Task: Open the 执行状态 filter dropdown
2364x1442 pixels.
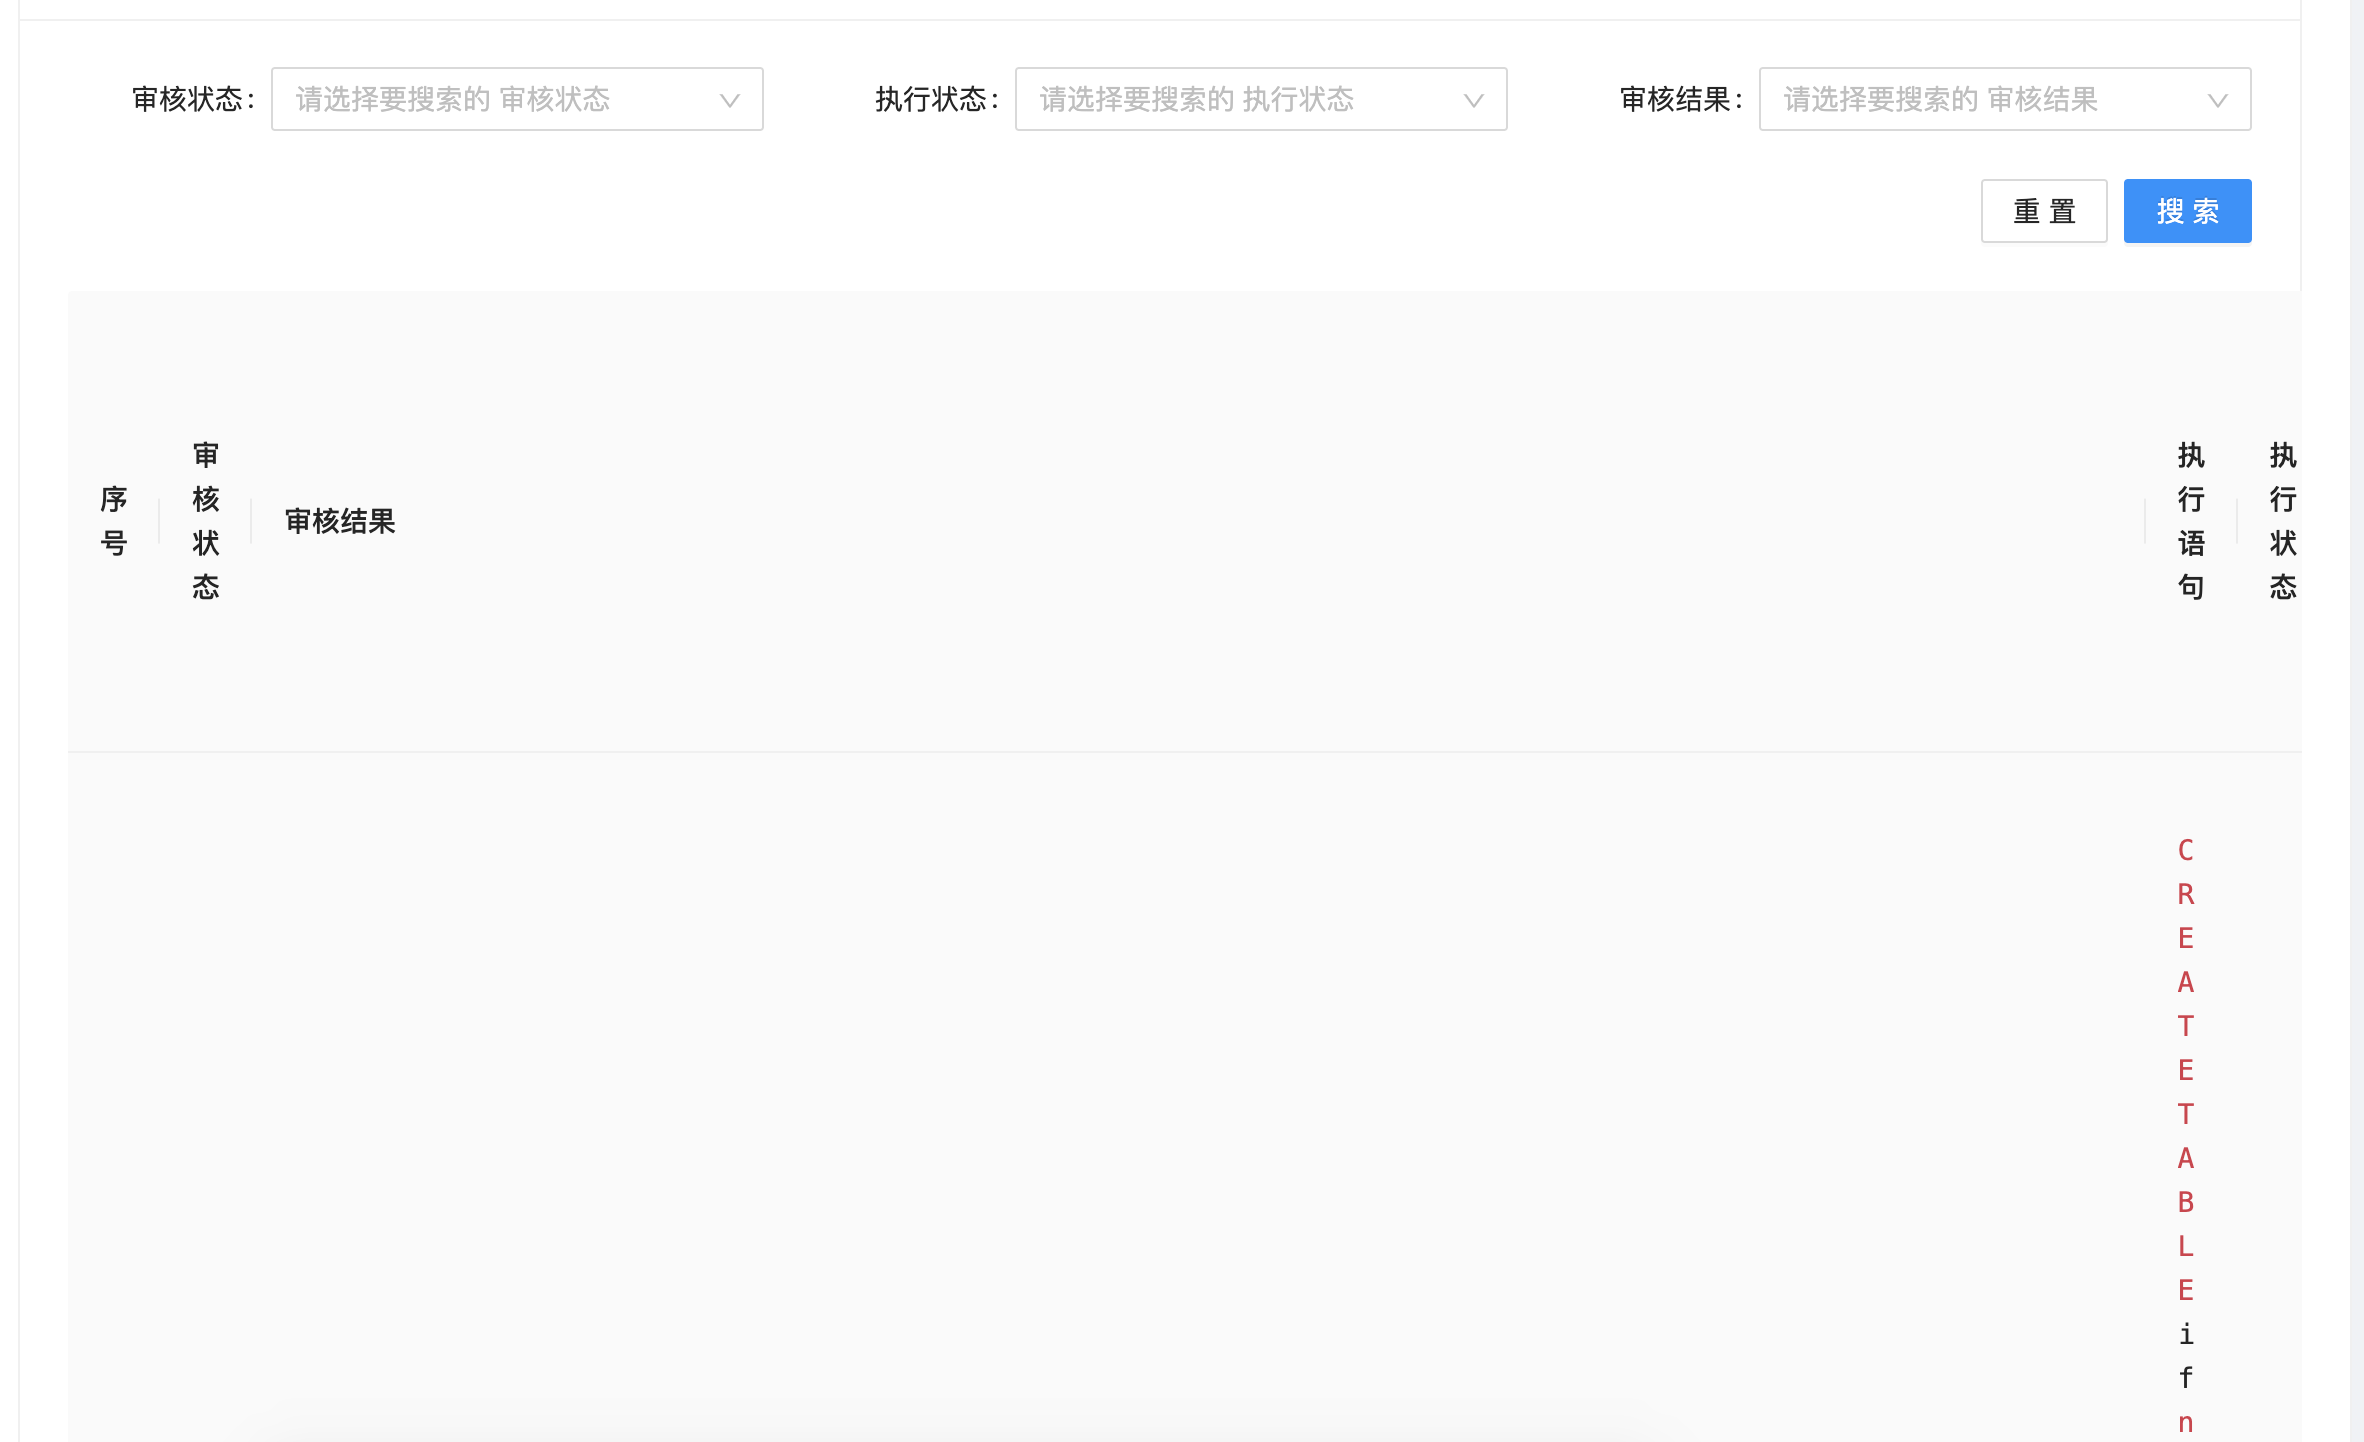Action: pyautogui.click(x=1260, y=99)
